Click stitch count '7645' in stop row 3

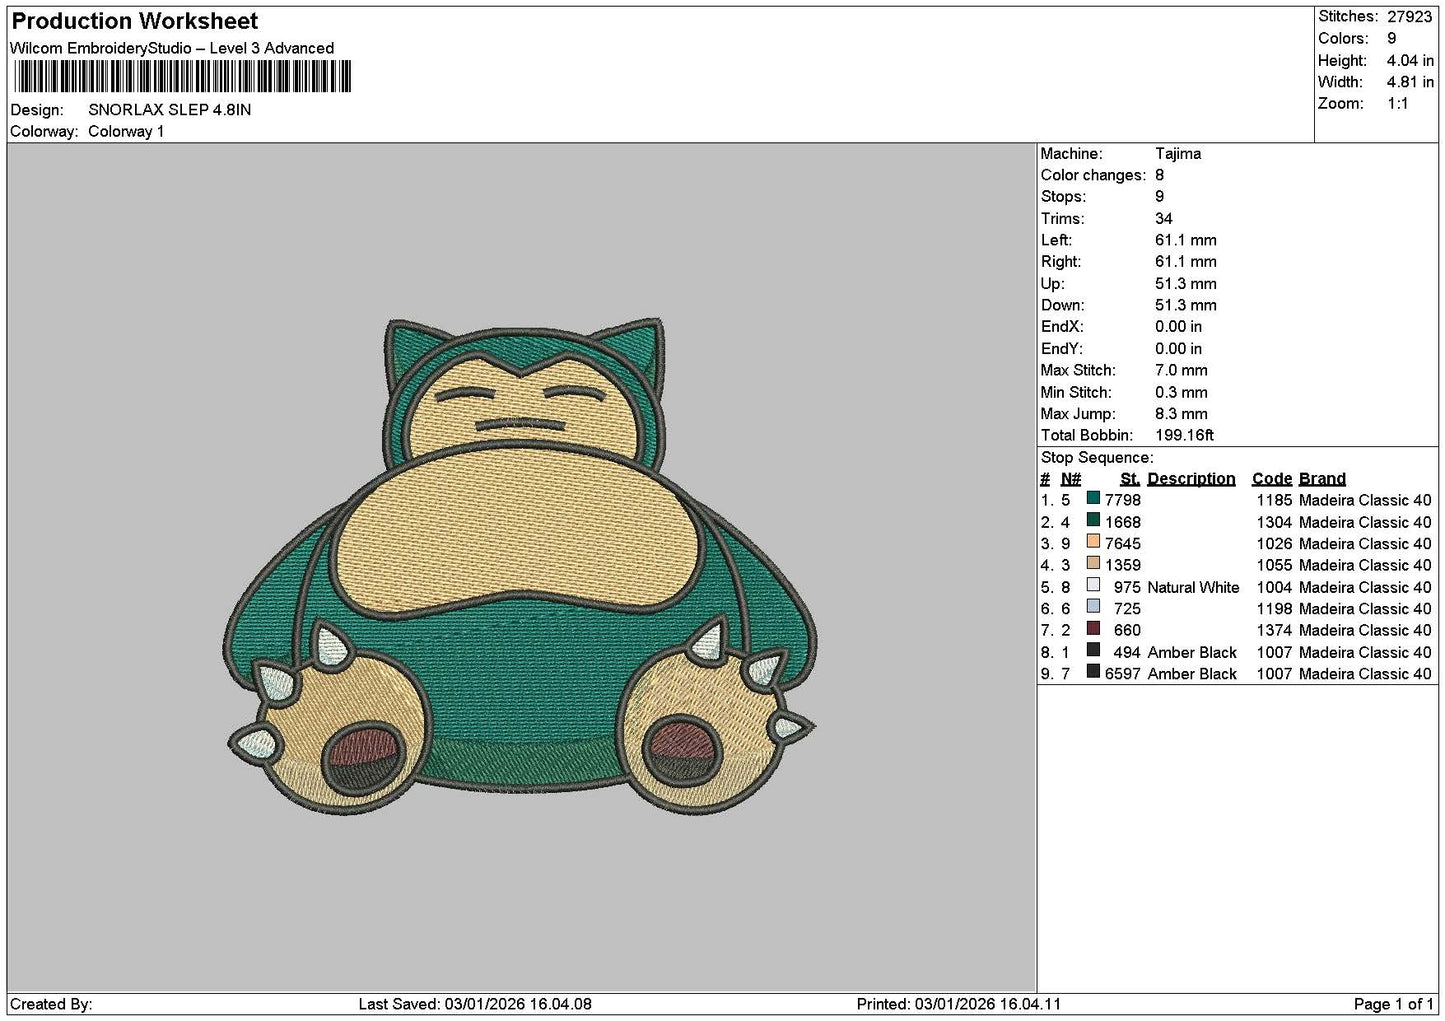(x=1122, y=544)
